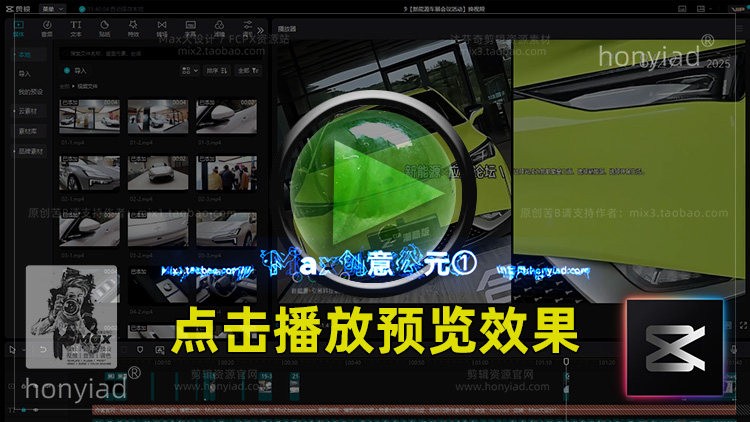Toggle fullscreen preview in player
Screen dimensions: 750x422
(x=743, y=325)
